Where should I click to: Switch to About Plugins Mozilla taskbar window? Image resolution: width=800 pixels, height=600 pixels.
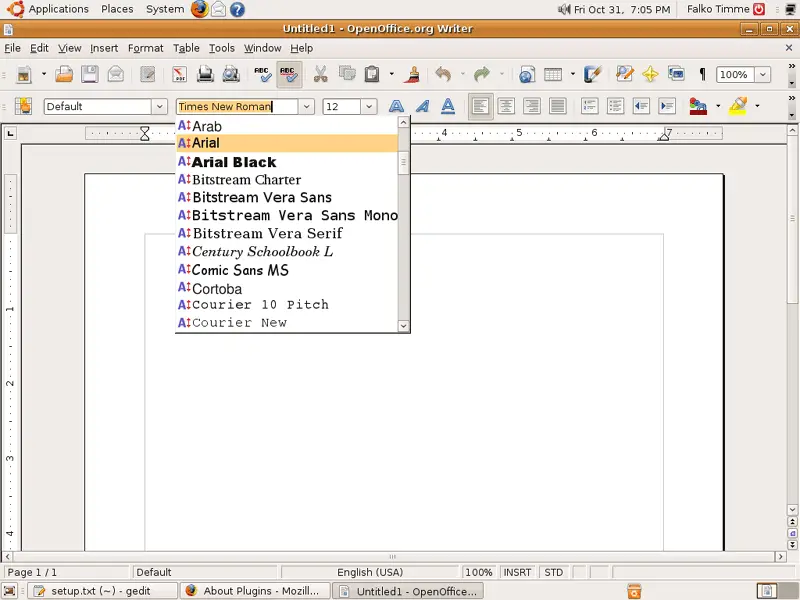tap(255, 591)
